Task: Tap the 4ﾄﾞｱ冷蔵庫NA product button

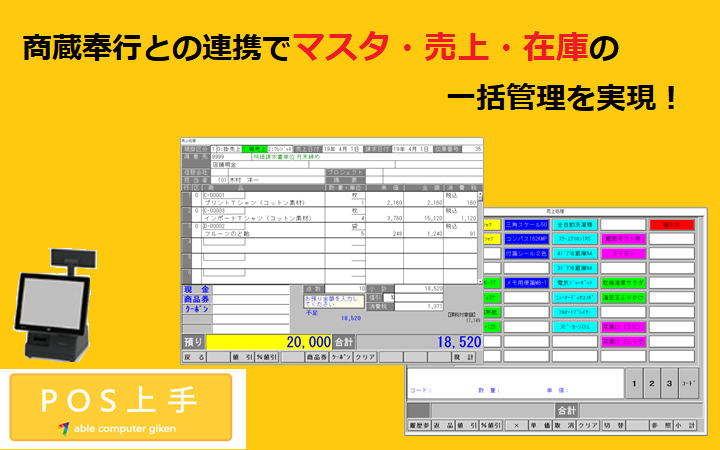Action: click(x=575, y=253)
